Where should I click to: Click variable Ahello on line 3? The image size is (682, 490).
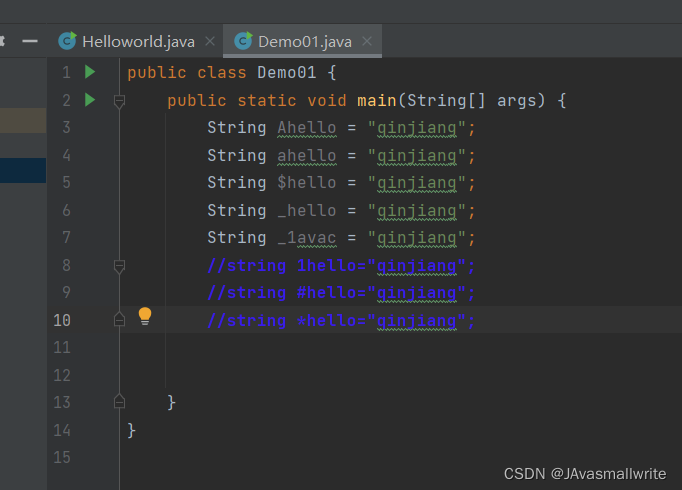pyautogui.click(x=307, y=128)
